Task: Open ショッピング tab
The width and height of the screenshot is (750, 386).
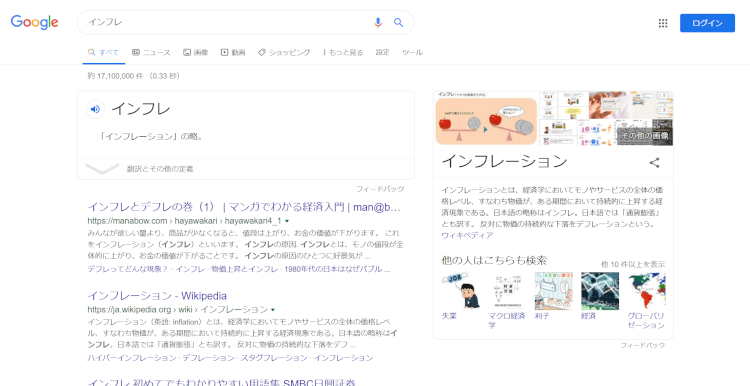Action: click(284, 53)
